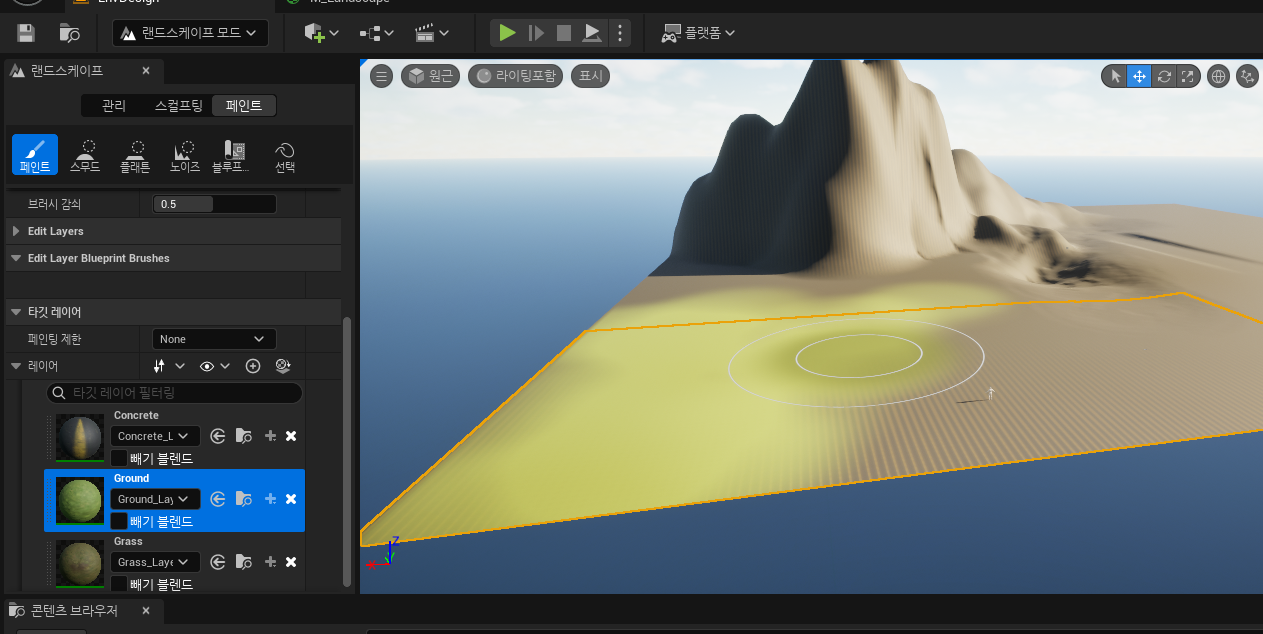Browse to Grass layer asset in content browser
Viewport: 1263px width, 634px height.
tap(244, 562)
